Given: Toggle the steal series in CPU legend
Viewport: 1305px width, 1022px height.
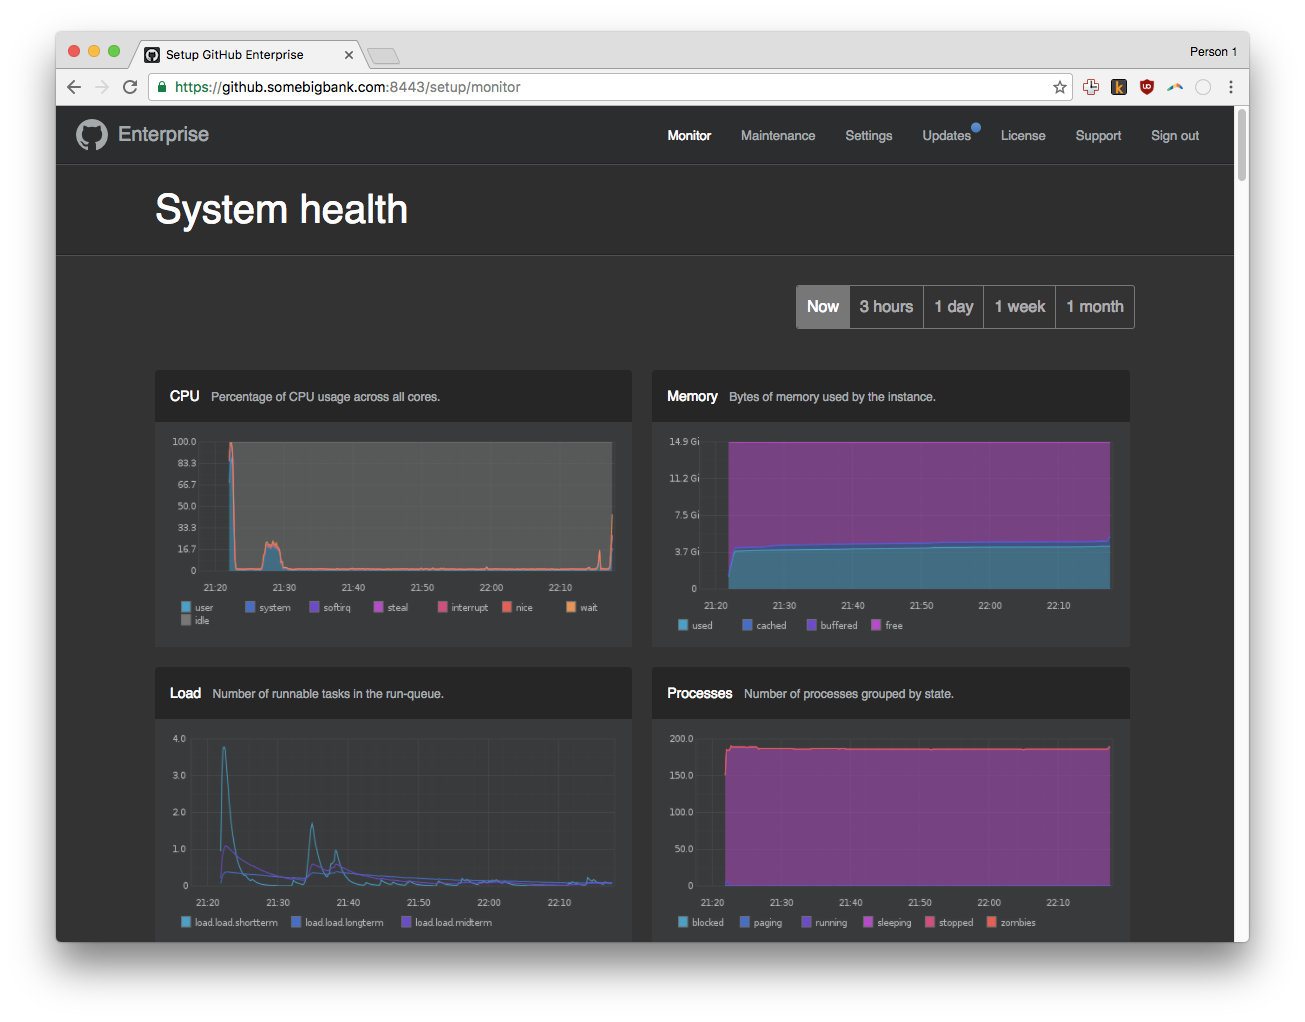Looking at the screenshot, I should tap(391, 607).
